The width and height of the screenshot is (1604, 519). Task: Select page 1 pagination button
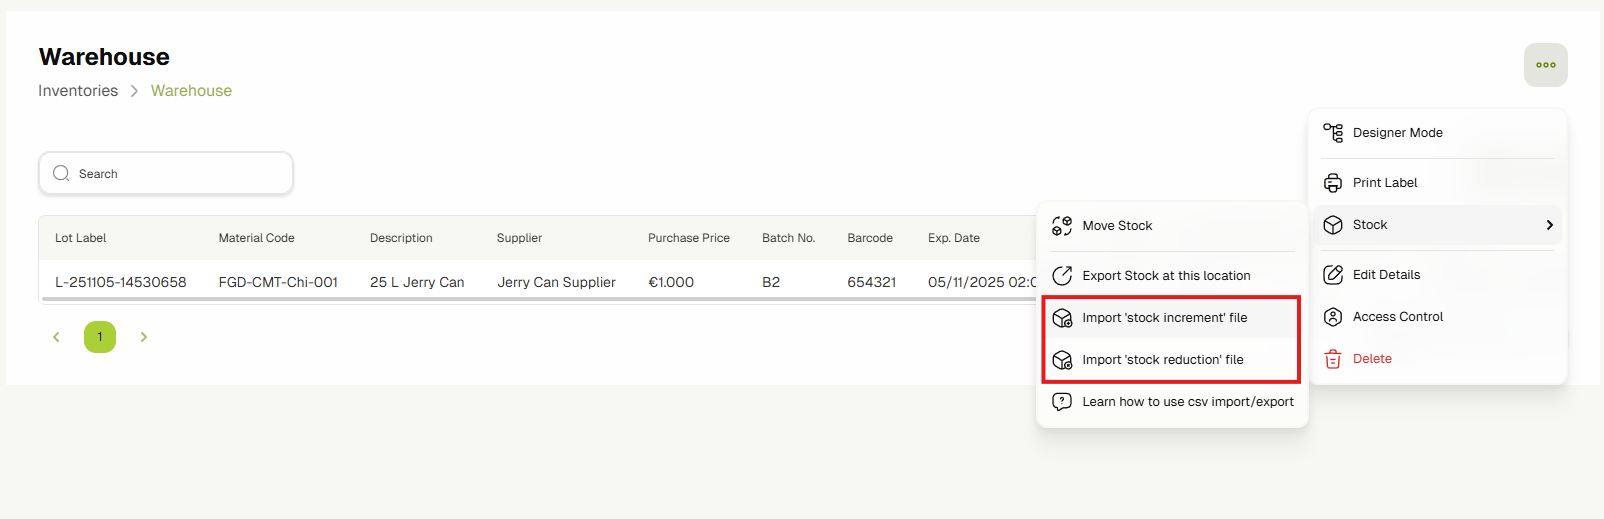click(x=100, y=337)
